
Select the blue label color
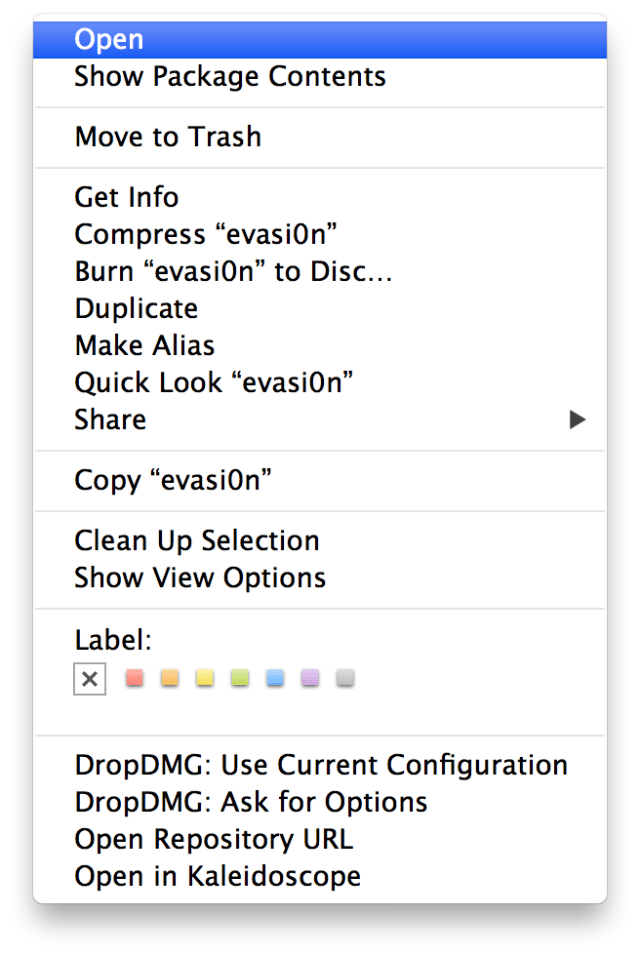pyautogui.click(x=275, y=679)
